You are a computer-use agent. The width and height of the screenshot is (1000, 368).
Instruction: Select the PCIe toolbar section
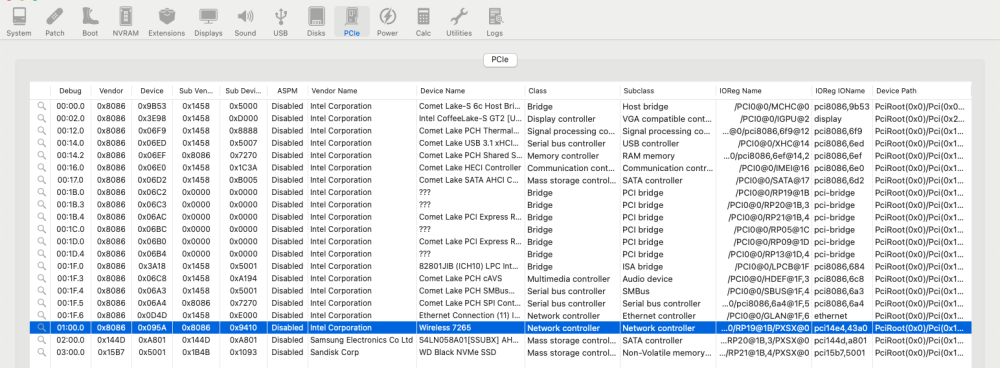[x=351, y=22]
